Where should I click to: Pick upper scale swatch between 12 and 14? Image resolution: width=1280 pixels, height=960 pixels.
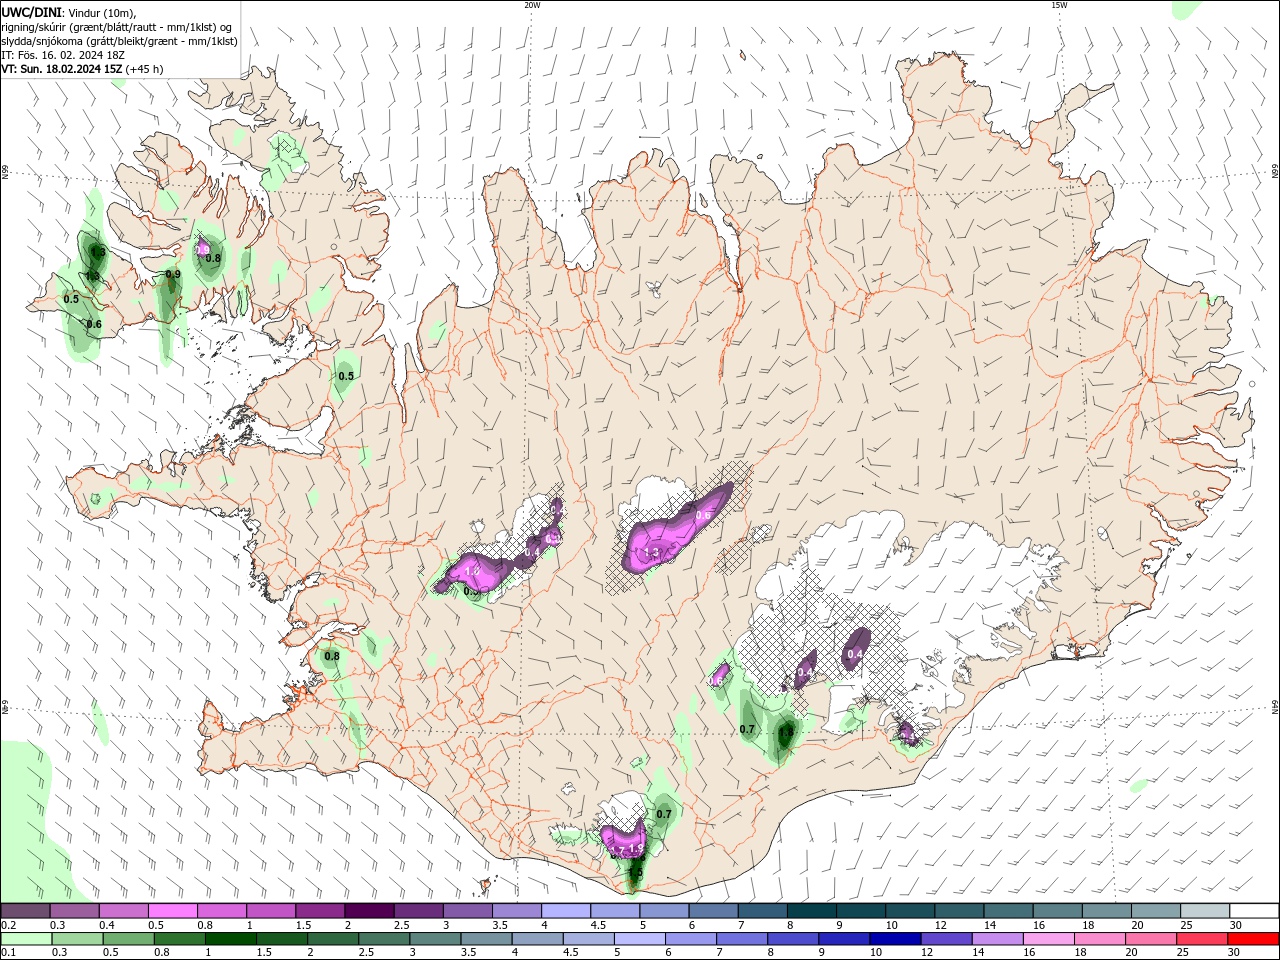958,911
